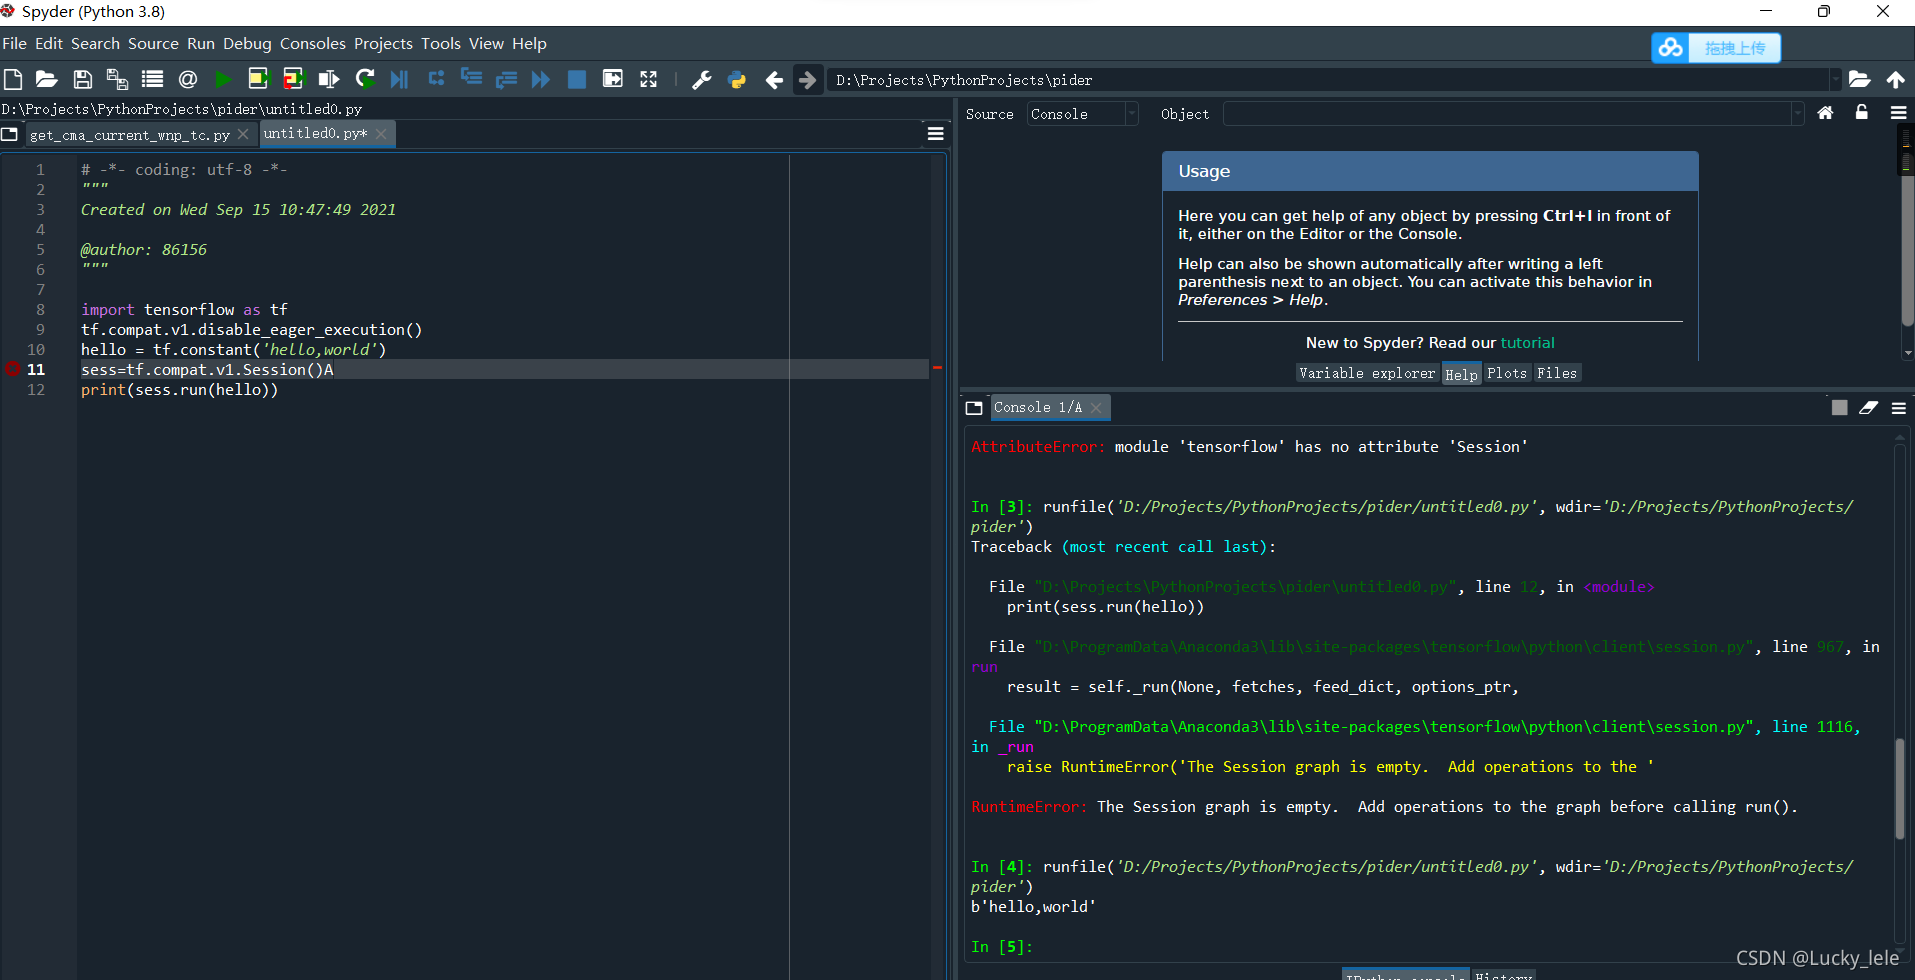
Task: Open the PYTHONPATH manager
Action: [737, 79]
